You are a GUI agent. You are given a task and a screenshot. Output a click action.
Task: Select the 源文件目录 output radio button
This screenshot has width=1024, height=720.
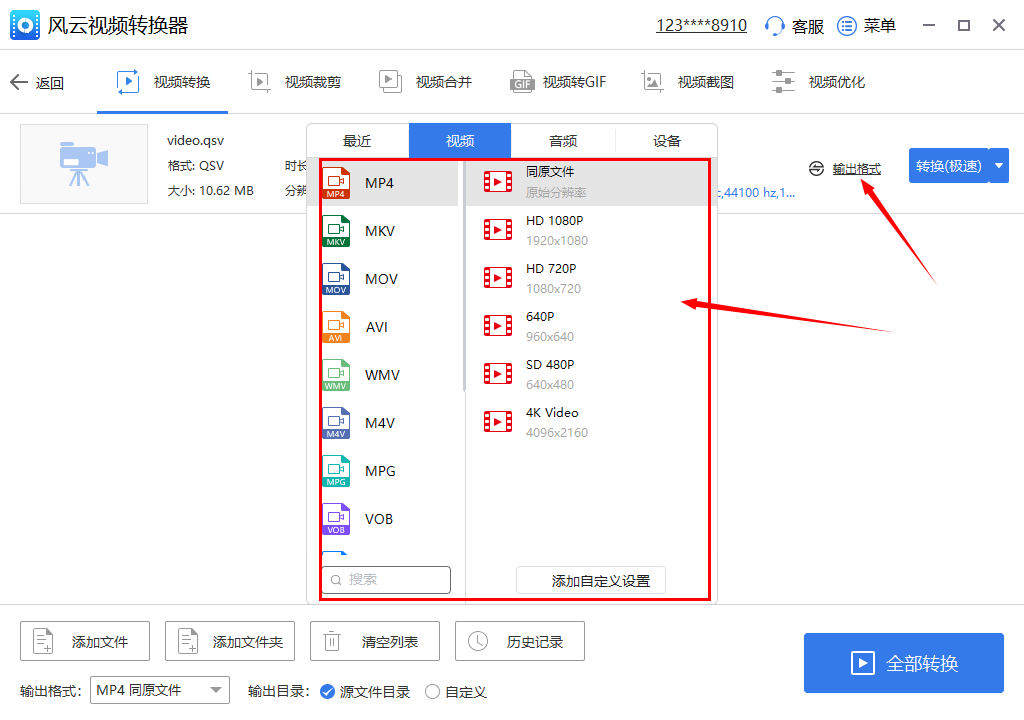(x=327, y=691)
